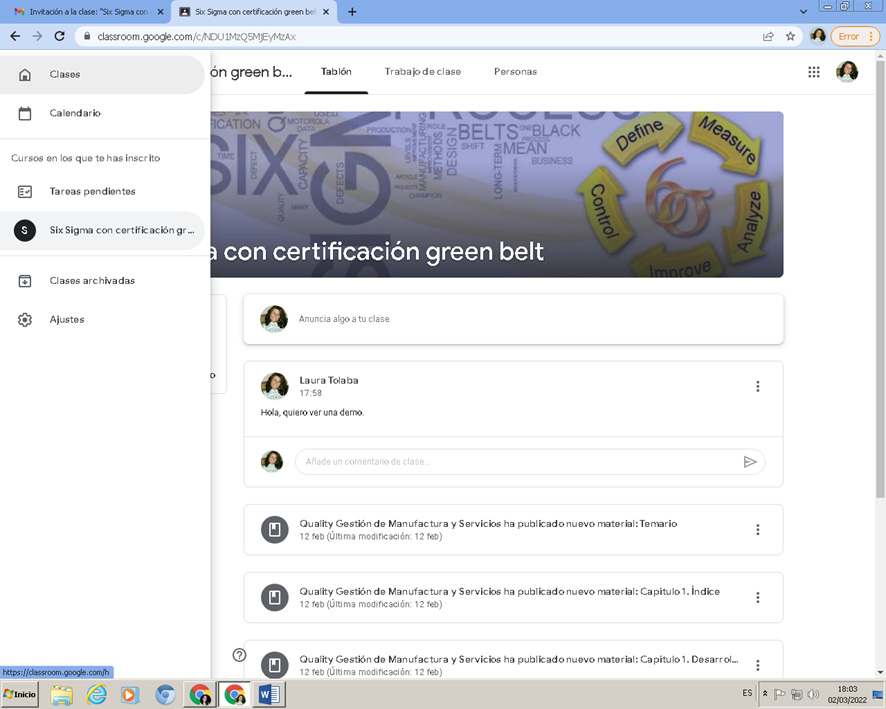Open Word from the taskbar
Viewport: 886px width, 709px height.
pyautogui.click(x=269, y=694)
